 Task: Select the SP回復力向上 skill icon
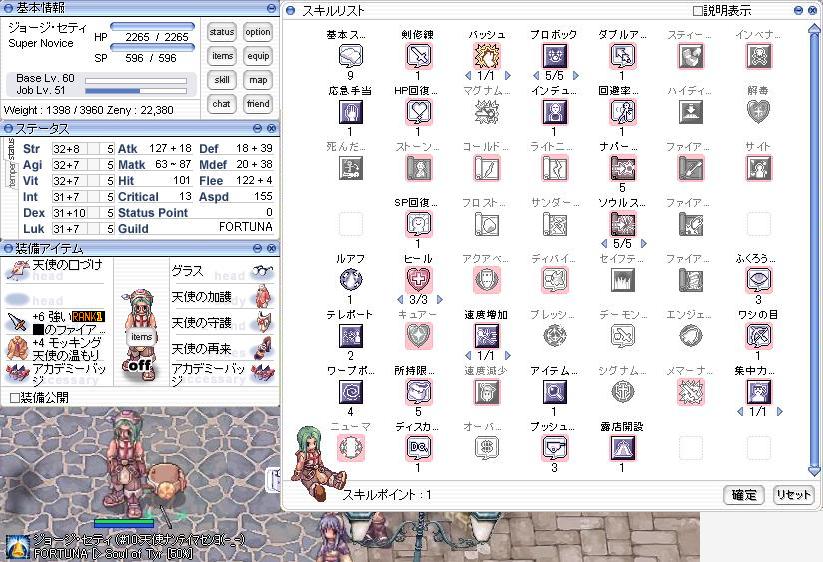(x=418, y=224)
